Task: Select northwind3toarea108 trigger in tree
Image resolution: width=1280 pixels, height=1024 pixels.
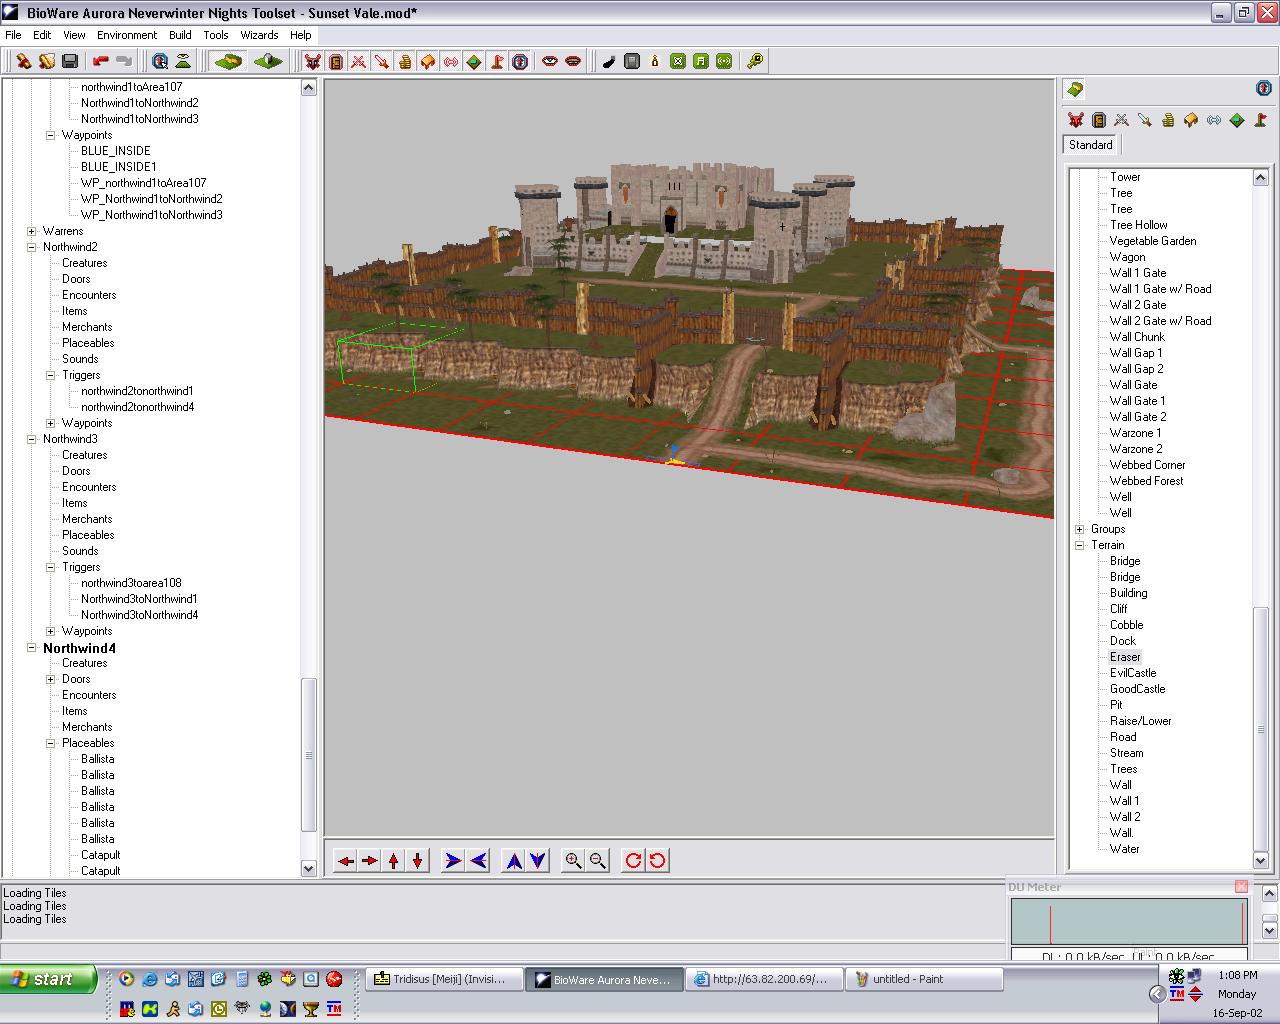Action: click(x=131, y=583)
